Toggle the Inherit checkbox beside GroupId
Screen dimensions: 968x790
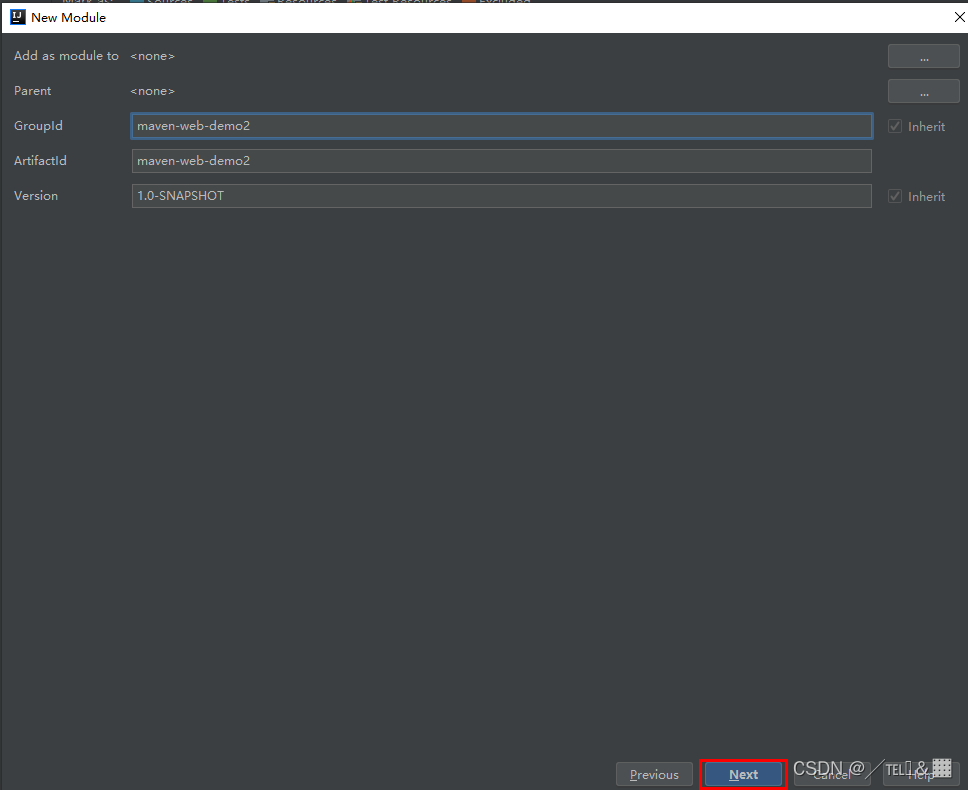click(x=895, y=126)
